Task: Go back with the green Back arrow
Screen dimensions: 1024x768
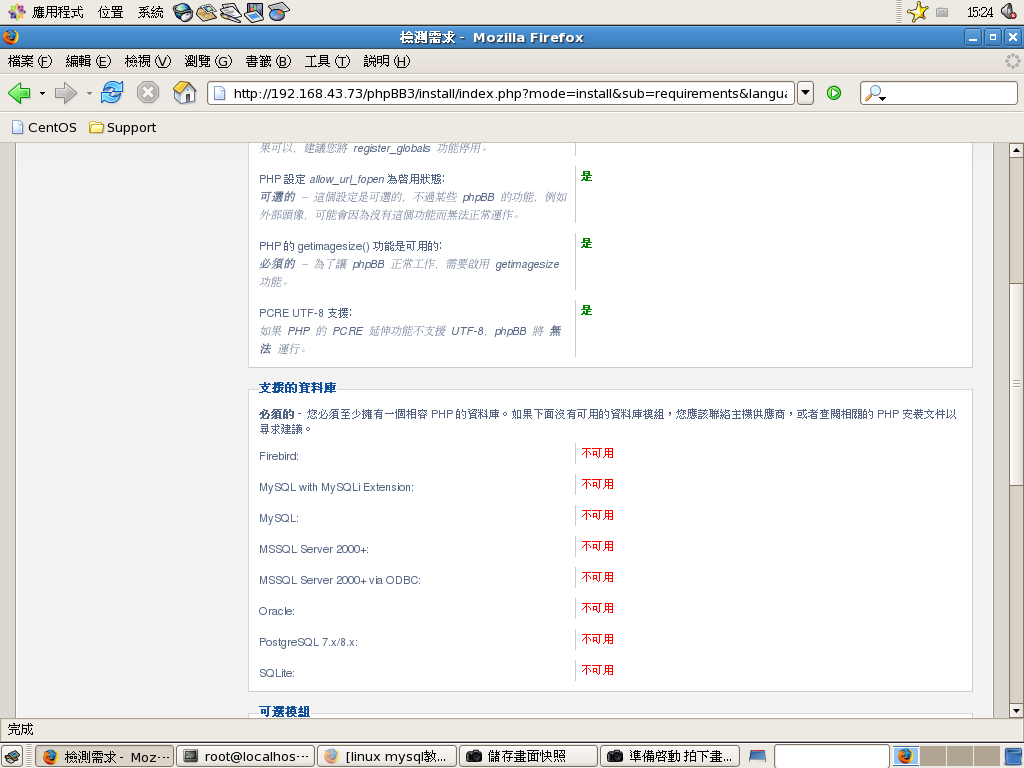Action: 20,93
